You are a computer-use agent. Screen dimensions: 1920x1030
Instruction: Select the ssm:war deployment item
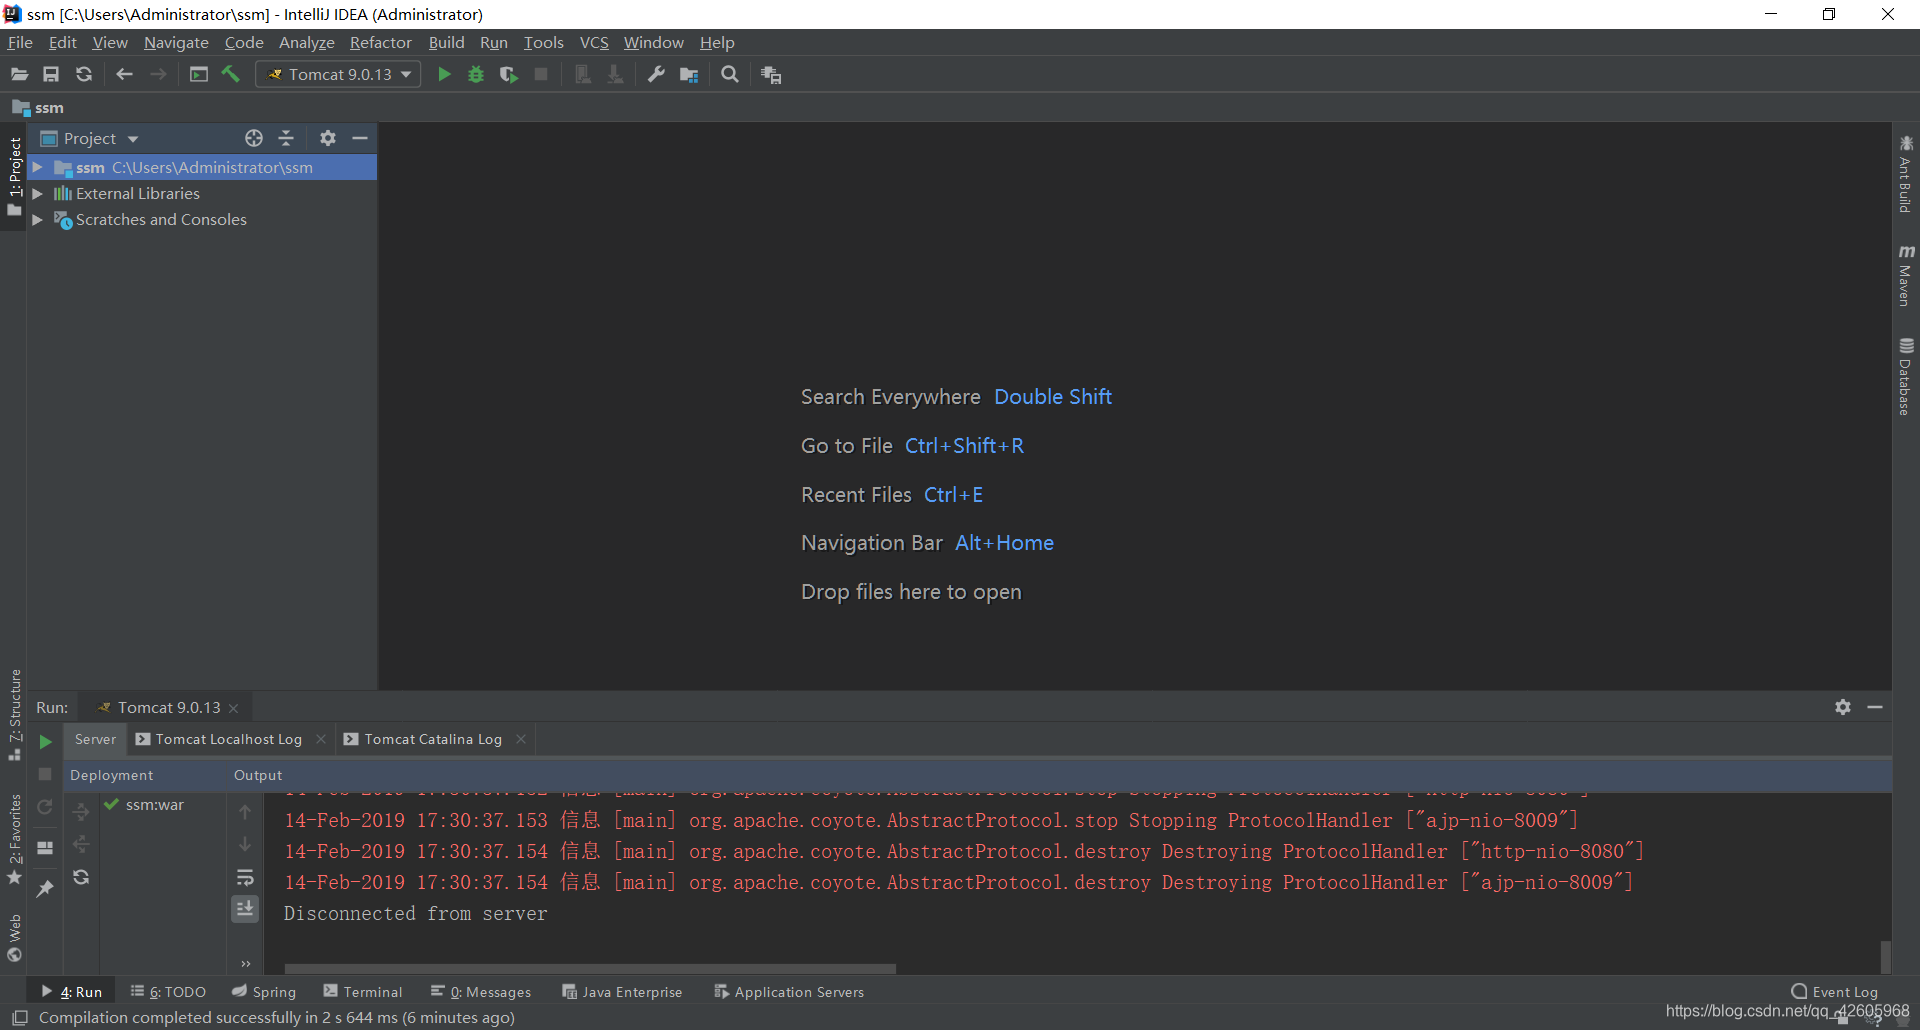144,805
